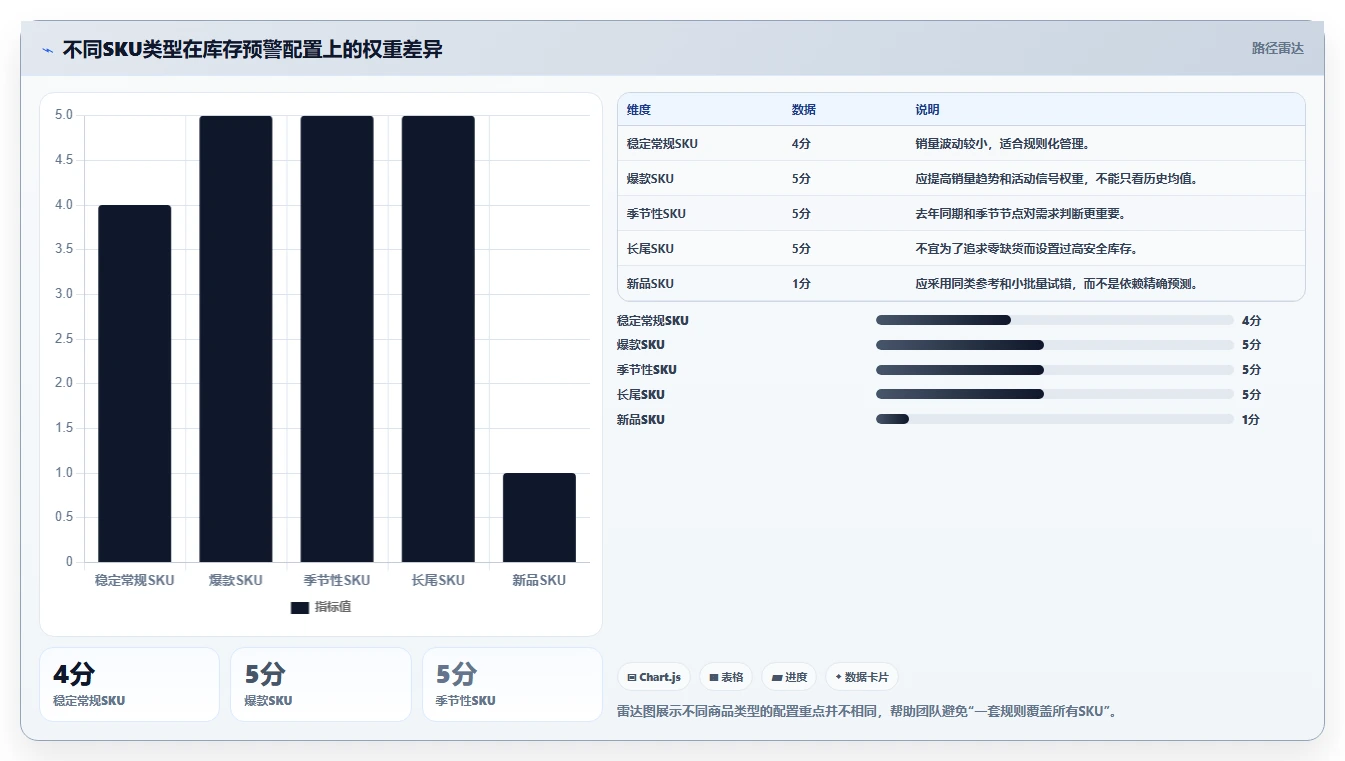The image size is (1345, 761).
Task: Click the 路径雷达 label in the header
Action: 1278,48
